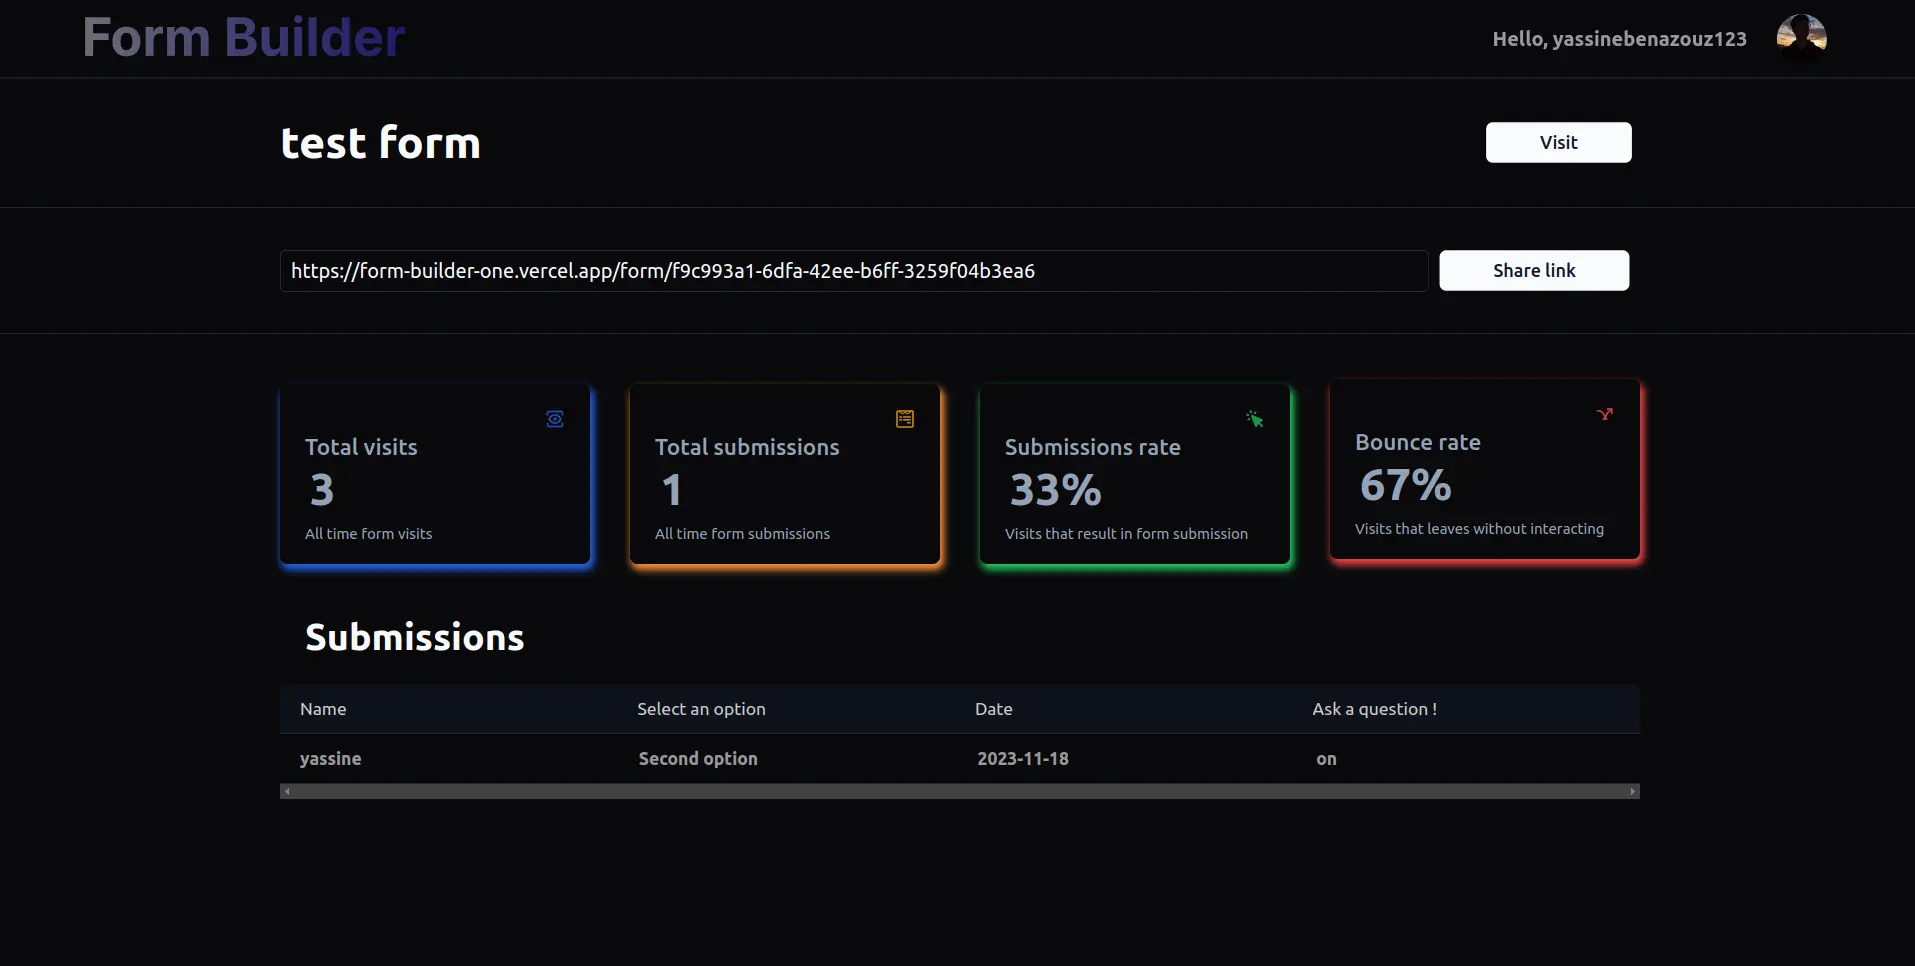Click the Date column header
Screen dimensions: 1915x966
pos(993,709)
